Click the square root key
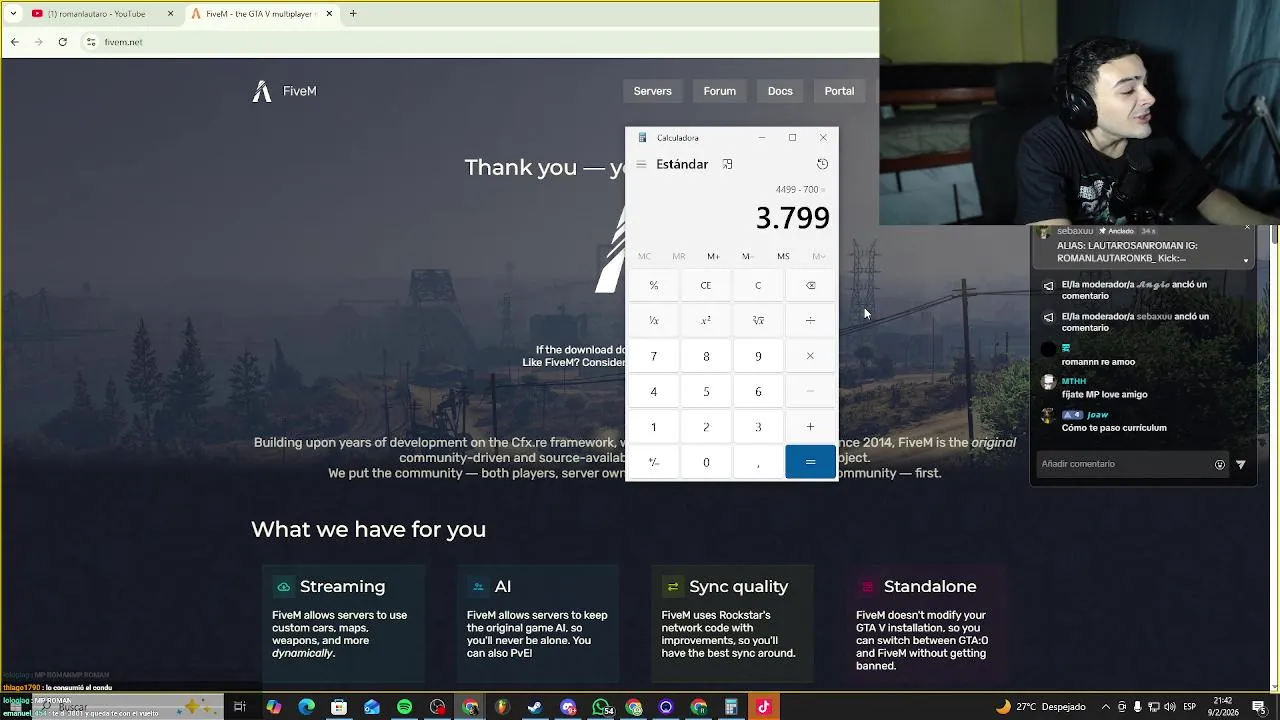Image resolution: width=1280 pixels, height=720 pixels. point(758,320)
